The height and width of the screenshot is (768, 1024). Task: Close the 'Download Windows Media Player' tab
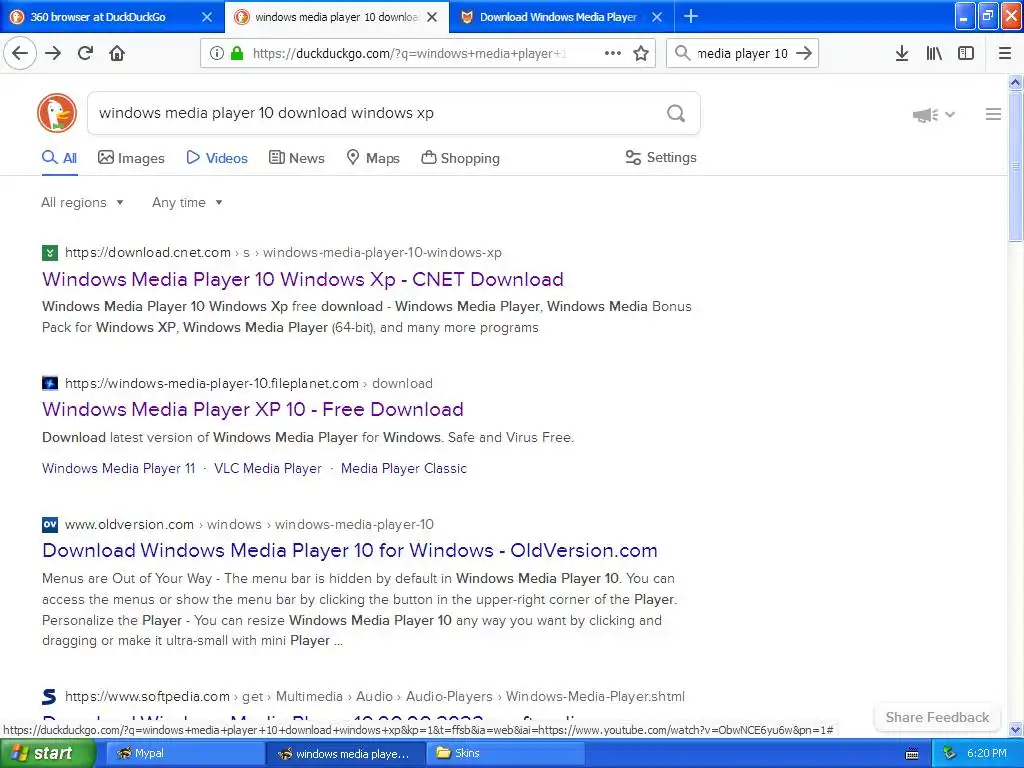pos(657,17)
